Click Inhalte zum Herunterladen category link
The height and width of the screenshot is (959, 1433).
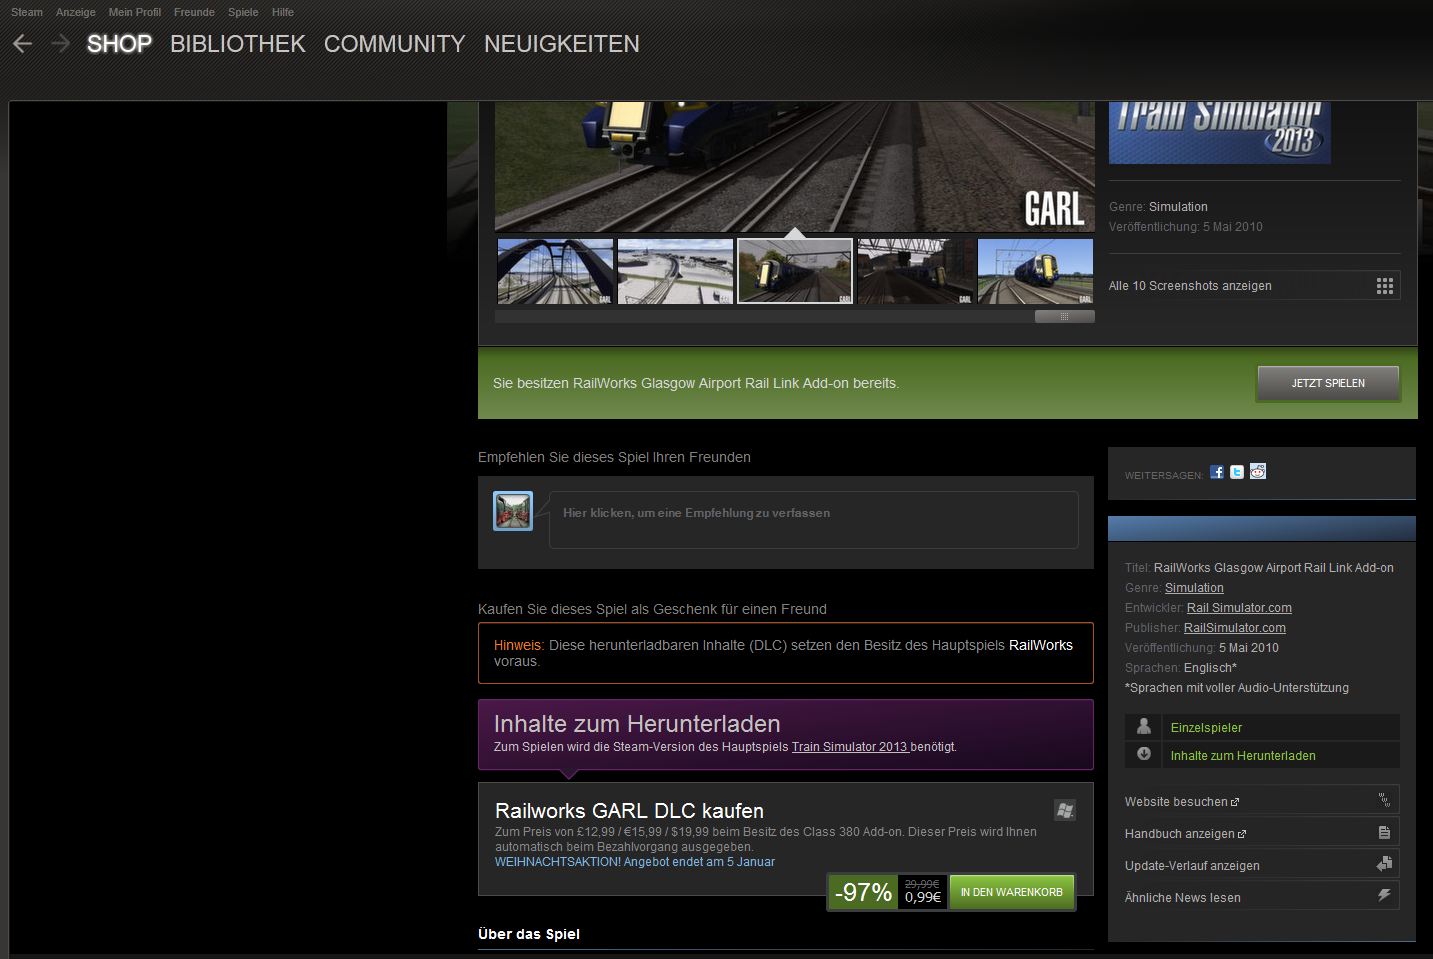1243,756
